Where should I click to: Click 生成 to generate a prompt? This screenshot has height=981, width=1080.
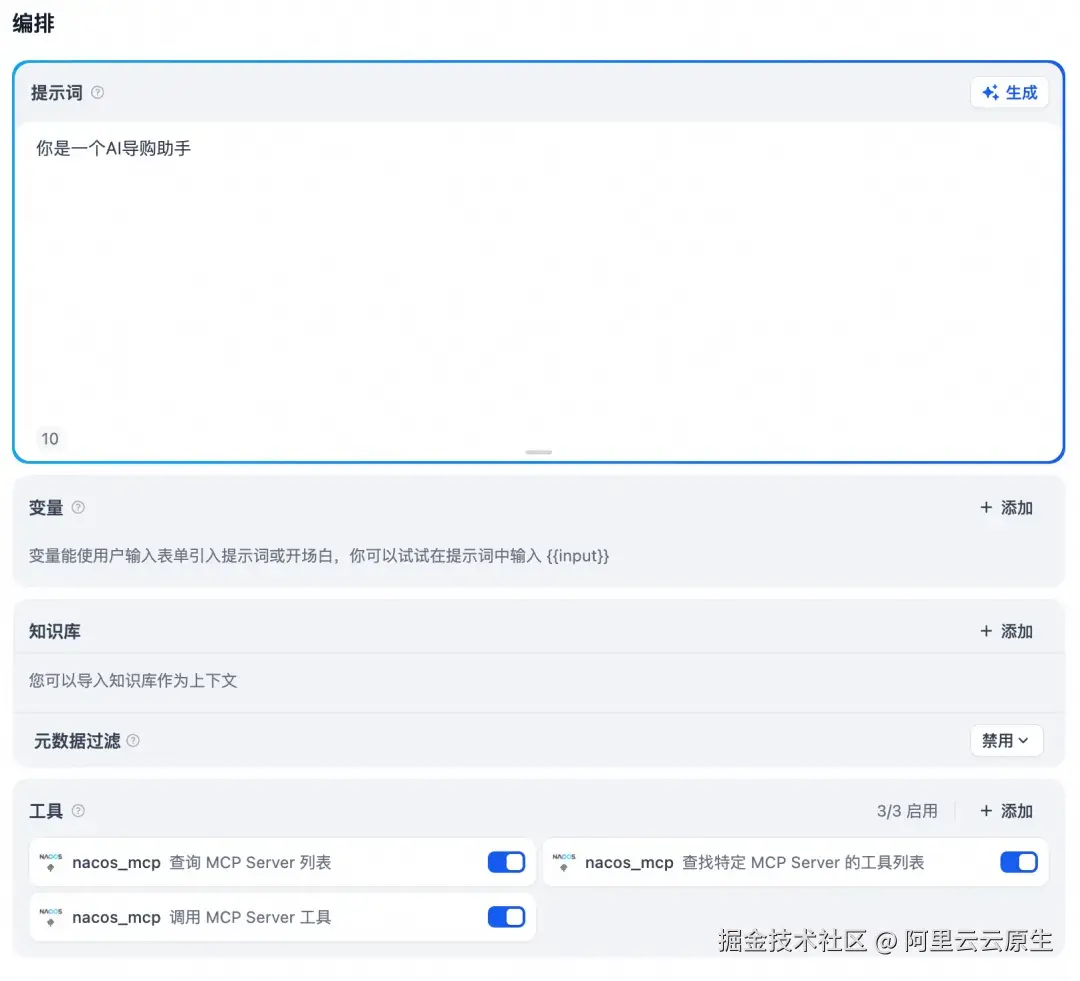1010,92
